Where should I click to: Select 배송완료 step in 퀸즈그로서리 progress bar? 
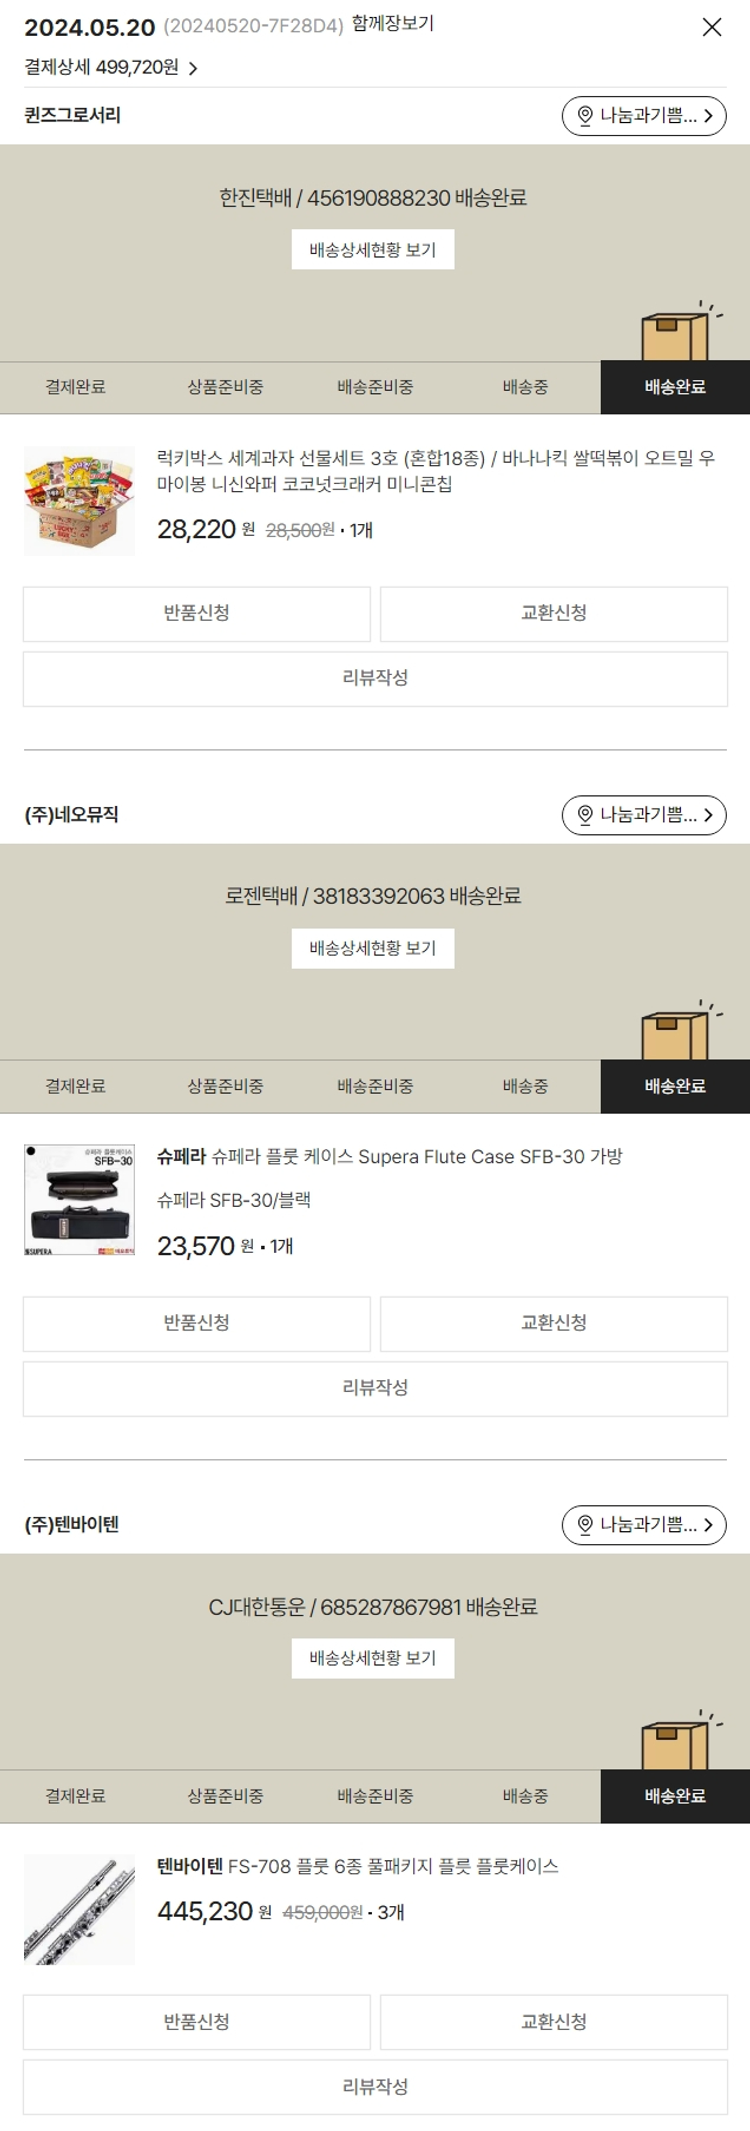tap(675, 387)
